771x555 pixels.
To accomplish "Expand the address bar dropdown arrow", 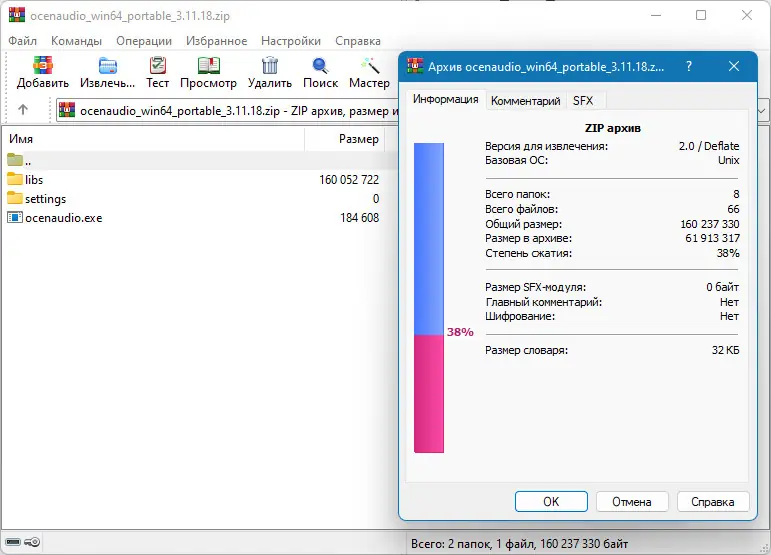I will click(x=761, y=110).
